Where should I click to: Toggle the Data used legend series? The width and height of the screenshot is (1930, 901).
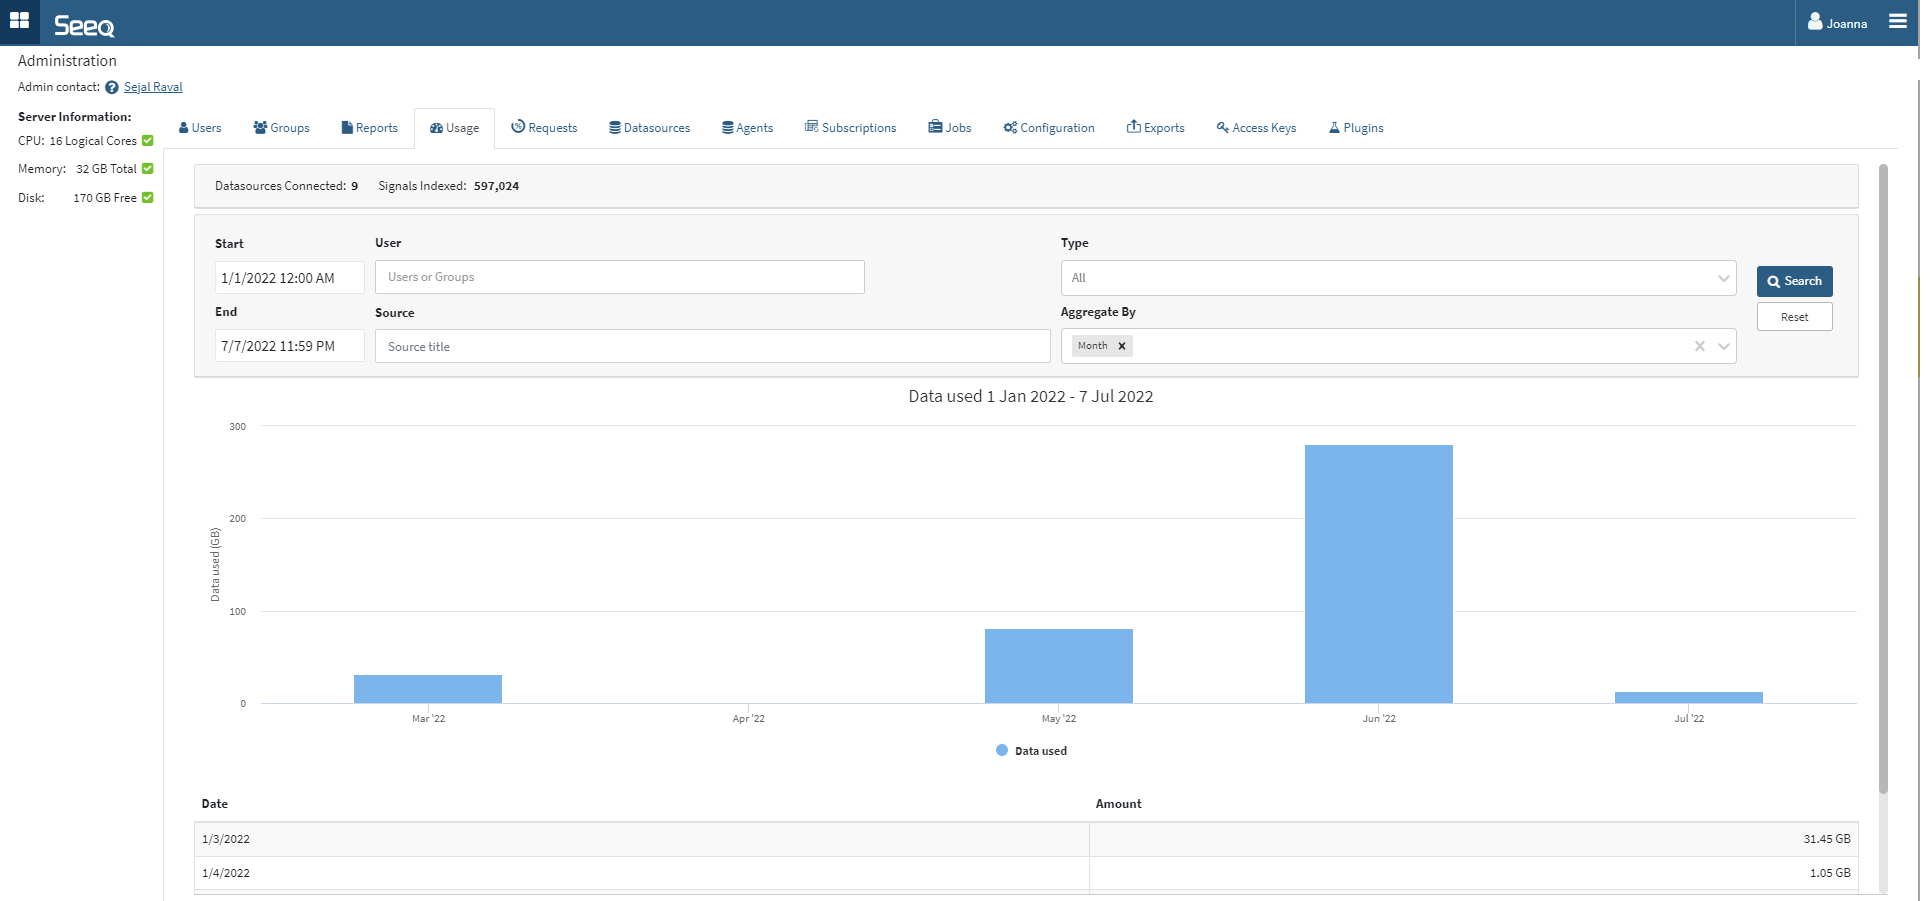(x=1031, y=751)
